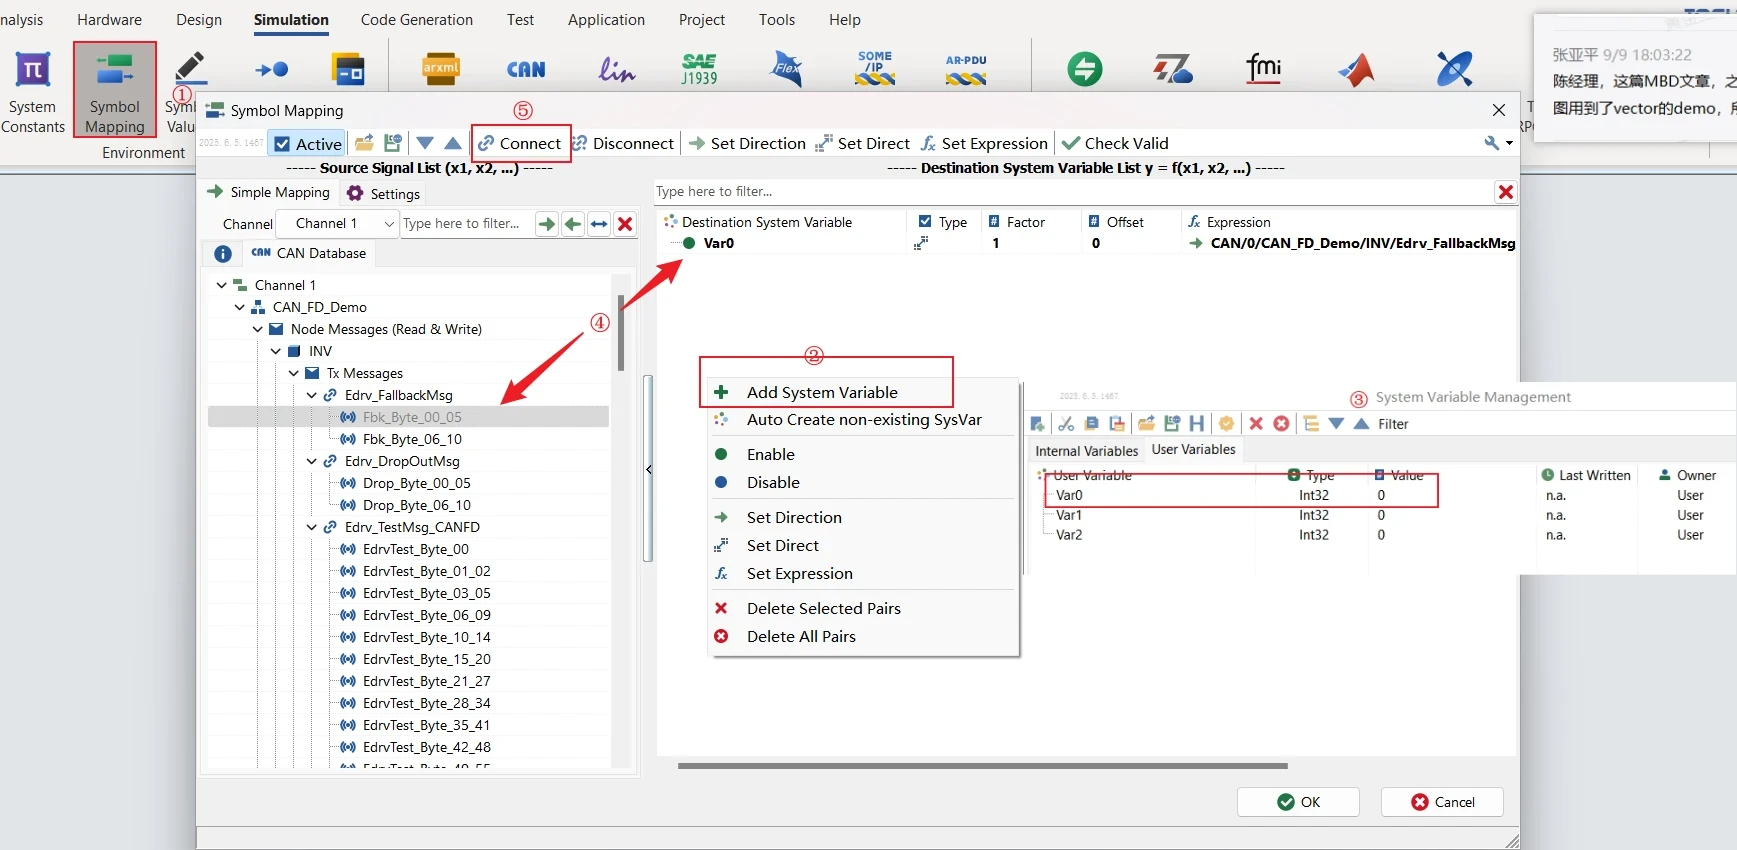Viewport: 1737px width, 850px height.
Task: Collapse the Tx Messages node
Action: click(293, 373)
